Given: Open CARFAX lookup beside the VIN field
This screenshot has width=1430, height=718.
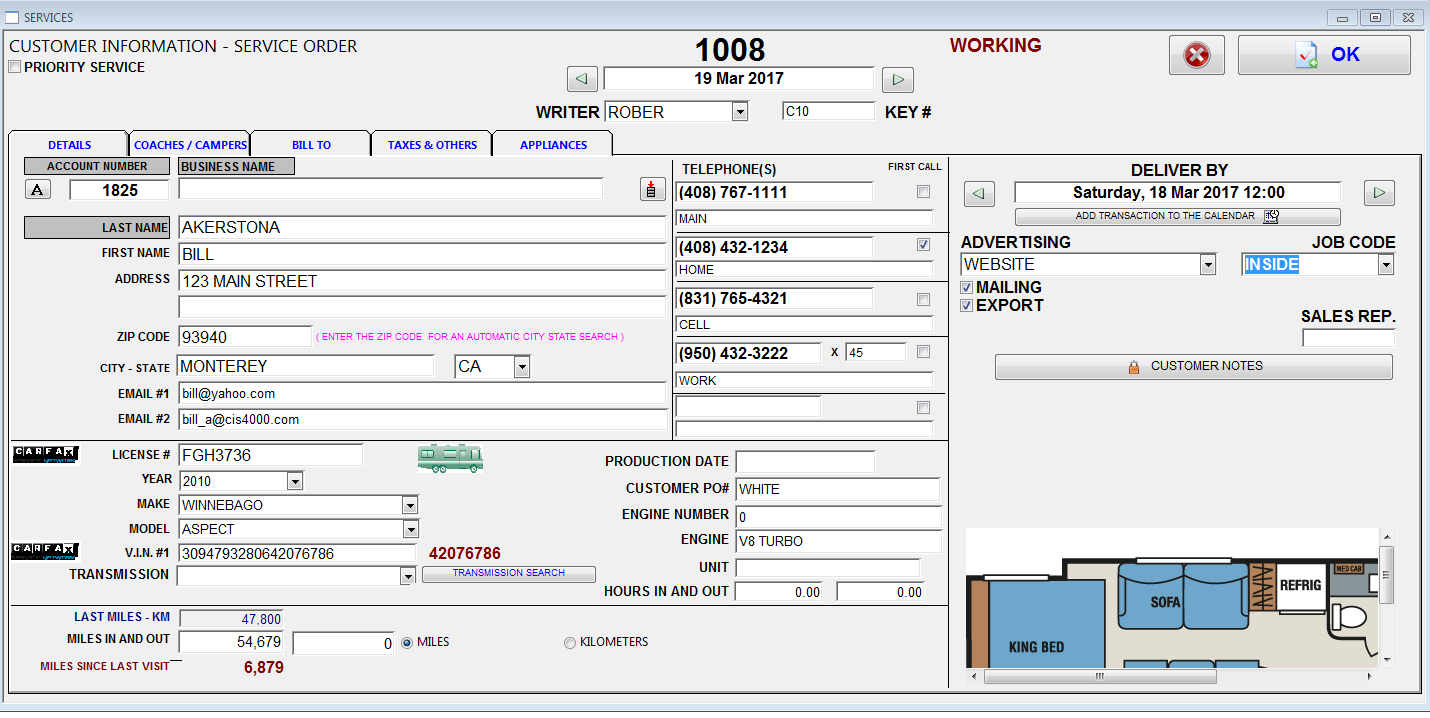Looking at the screenshot, I should 45,550.
